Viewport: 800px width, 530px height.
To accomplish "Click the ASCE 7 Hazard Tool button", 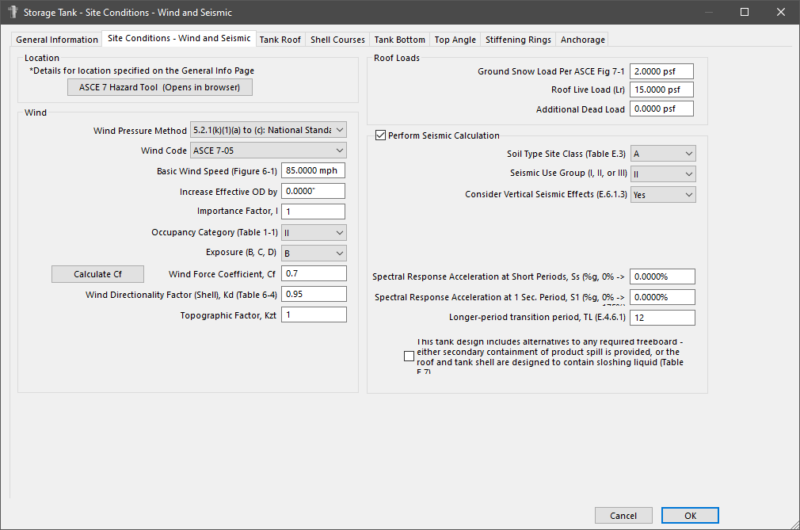I will (160, 87).
